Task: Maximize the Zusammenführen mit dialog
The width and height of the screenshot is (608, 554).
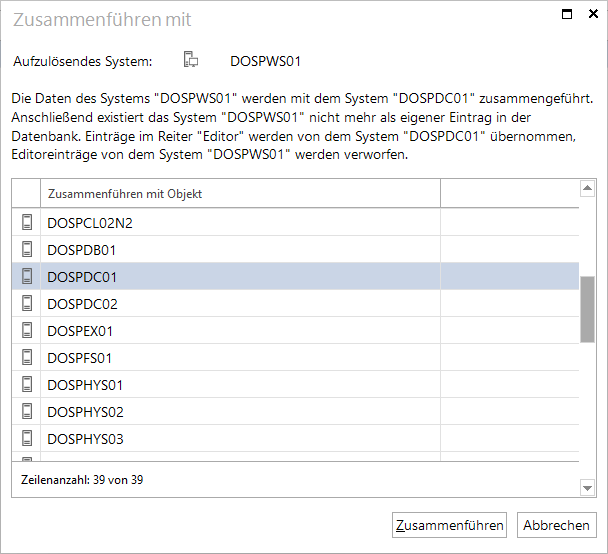Action: (567, 14)
